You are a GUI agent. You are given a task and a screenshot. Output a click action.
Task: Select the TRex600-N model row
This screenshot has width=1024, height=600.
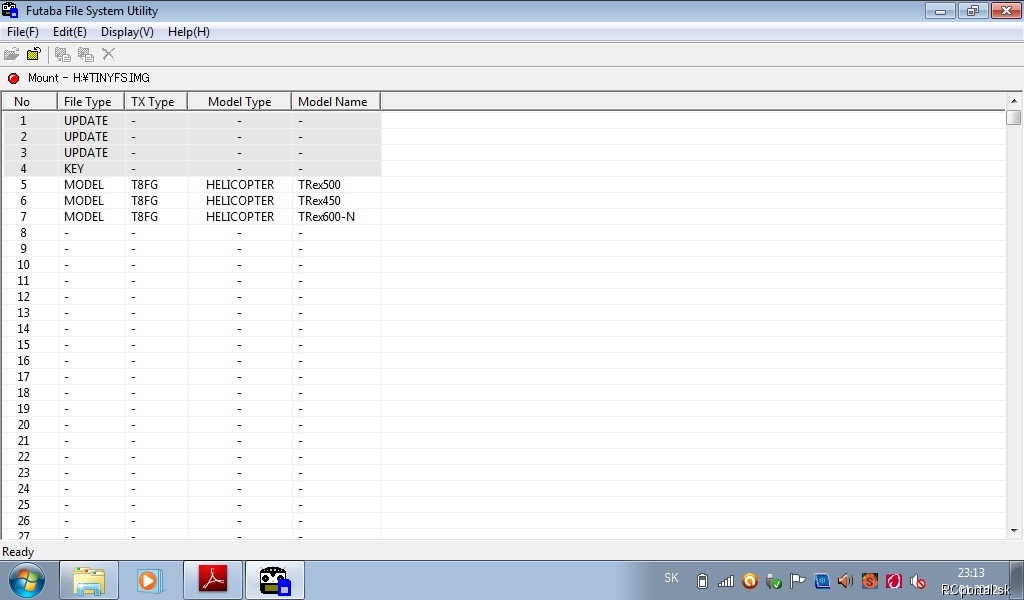pos(192,217)
